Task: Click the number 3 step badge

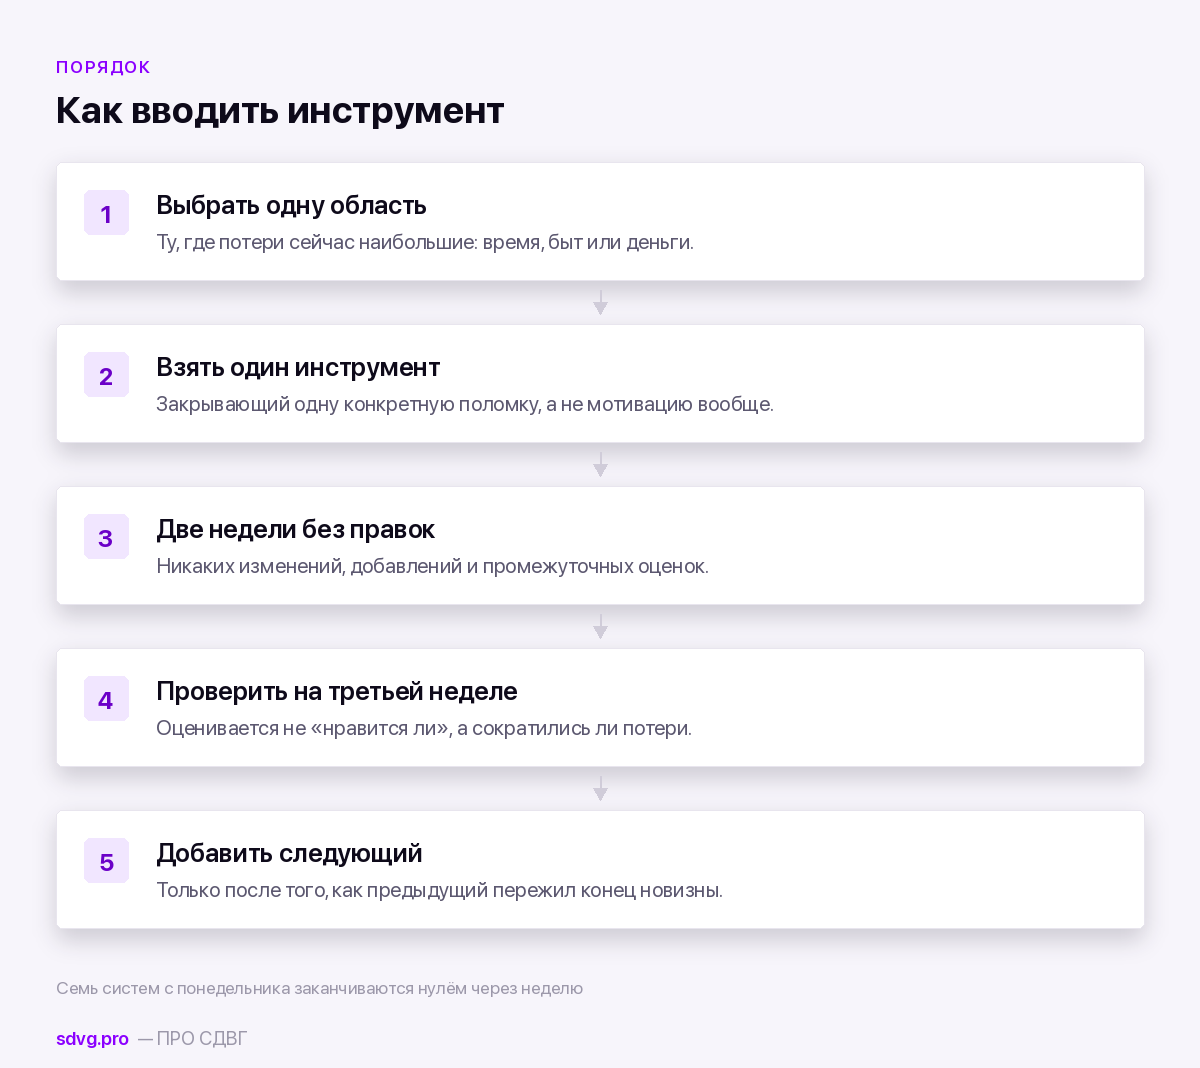Action: 106,537
